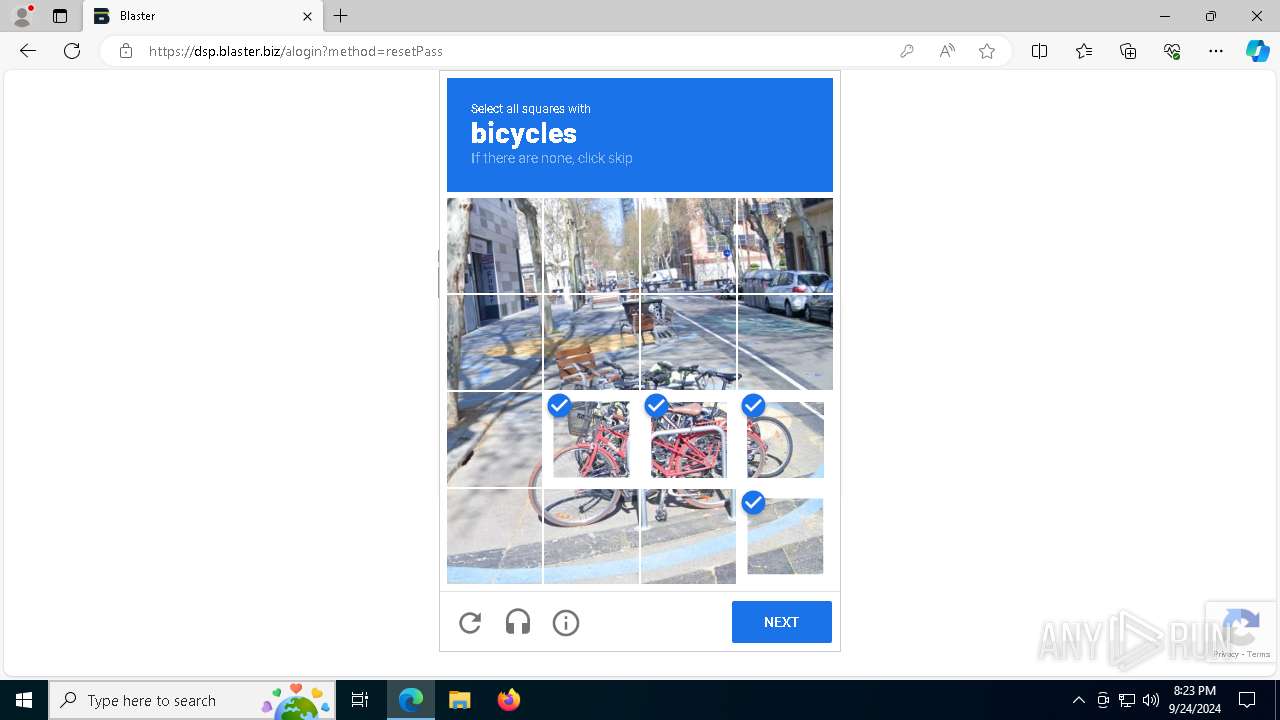This screenshot has width=1280, height=720.
Task: Open Copilot sidebar icon
Action: pyautogui.click(x=1257, y=51)
